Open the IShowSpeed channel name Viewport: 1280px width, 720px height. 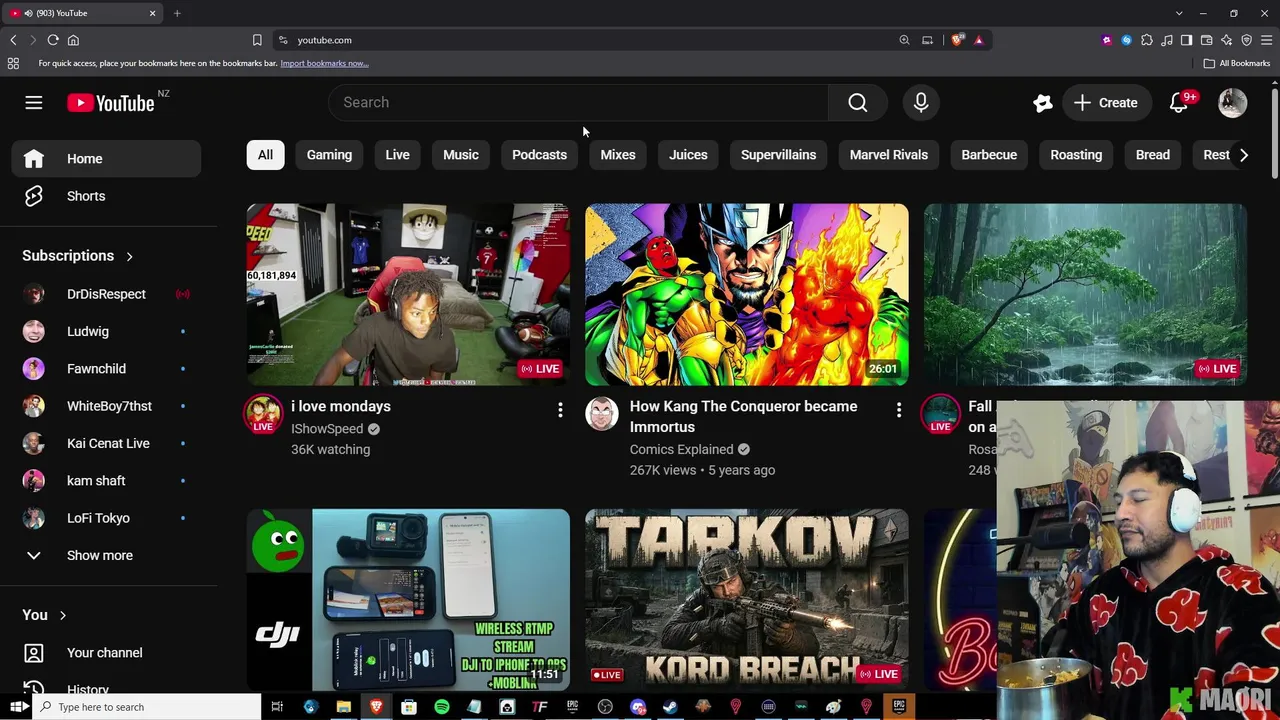click(327, 429)
